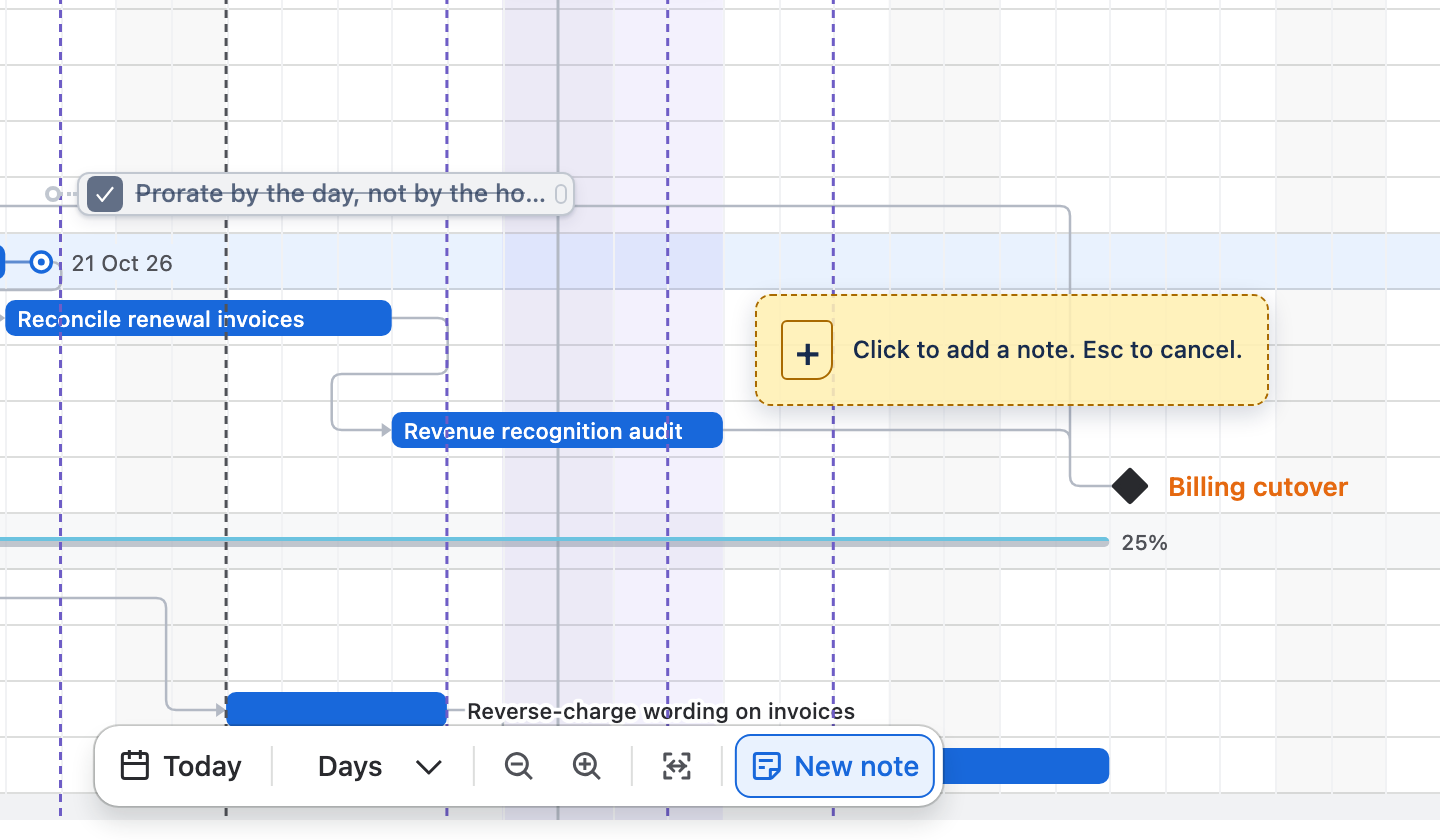Select the "Revenue recognition audit" task bar
The width and height of the screenshot is (1440, 840).
point(557,430)
